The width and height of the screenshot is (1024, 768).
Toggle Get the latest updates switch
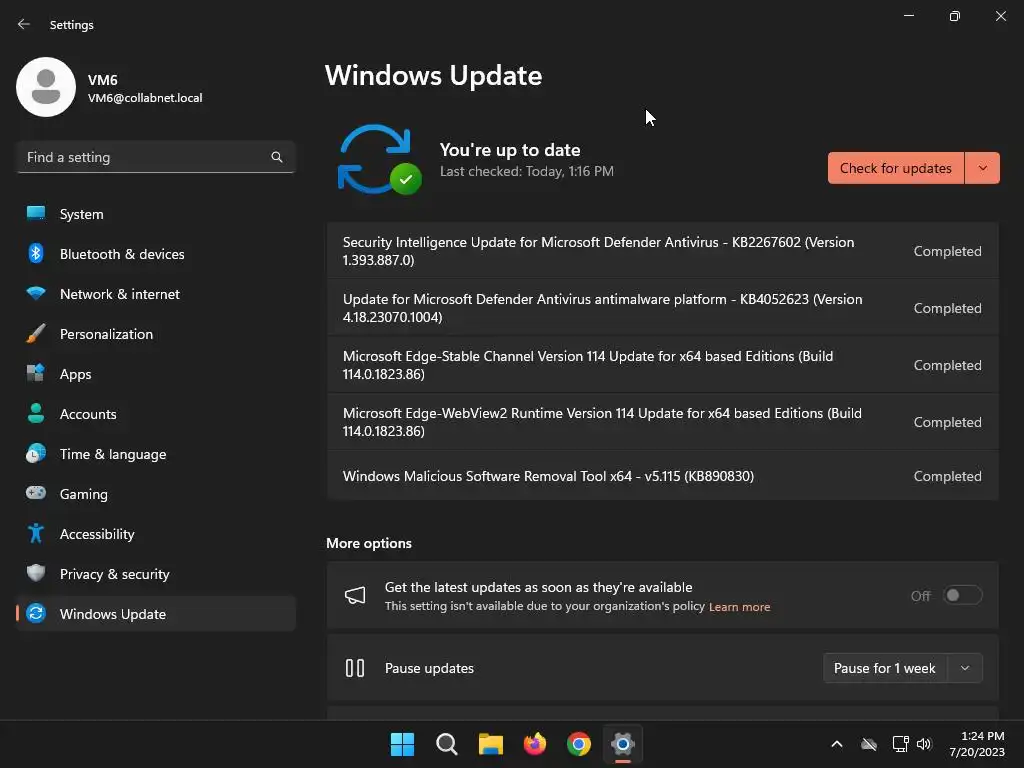963,595
